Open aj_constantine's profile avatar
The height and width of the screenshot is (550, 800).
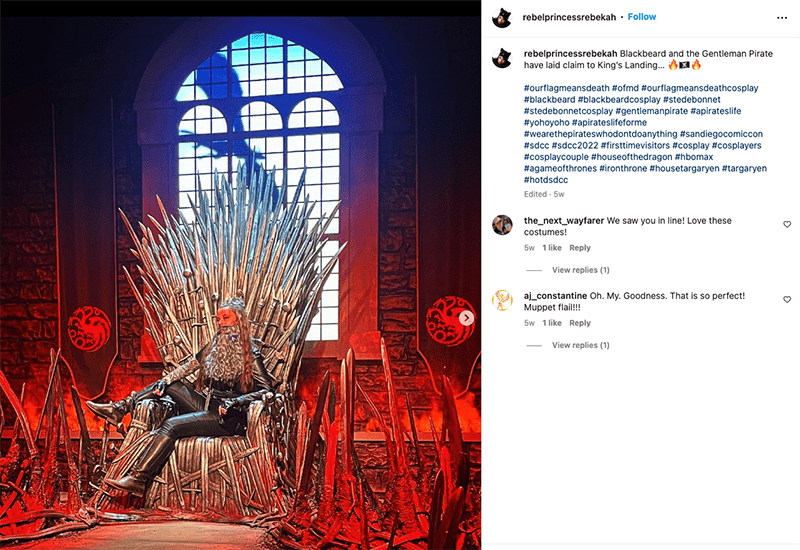click(x=502, y=300)
